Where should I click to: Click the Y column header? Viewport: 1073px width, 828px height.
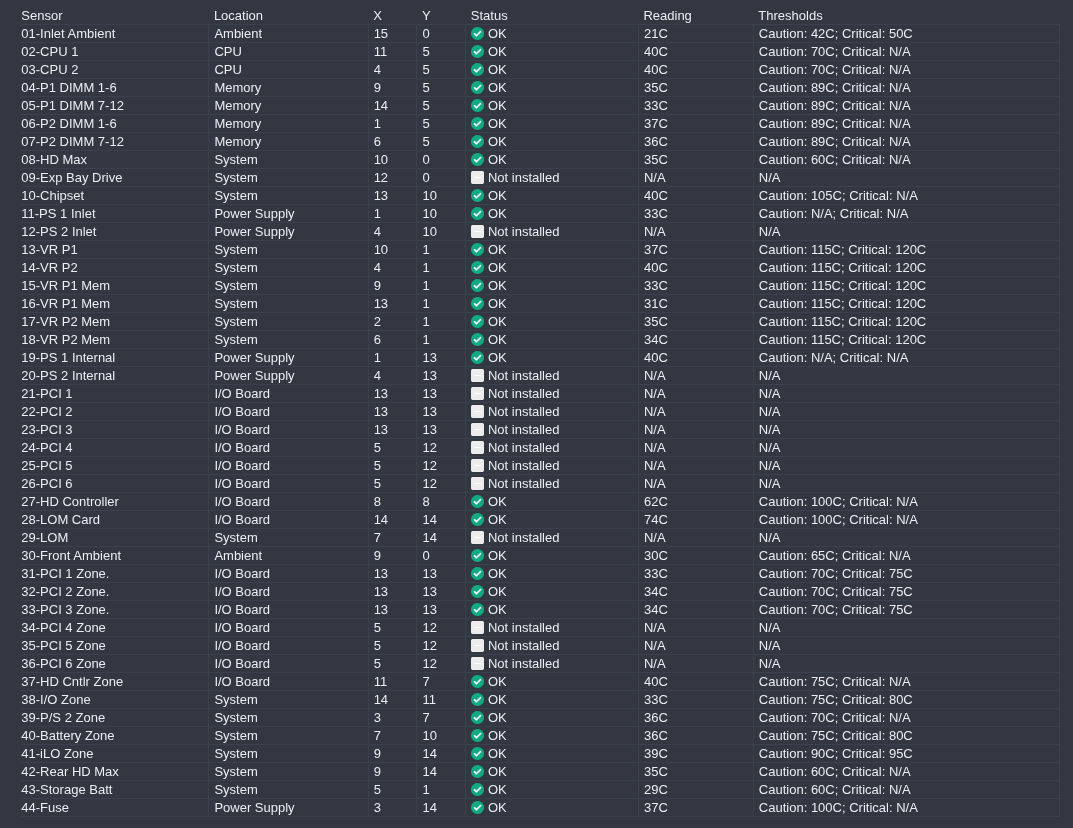(426, 16)
